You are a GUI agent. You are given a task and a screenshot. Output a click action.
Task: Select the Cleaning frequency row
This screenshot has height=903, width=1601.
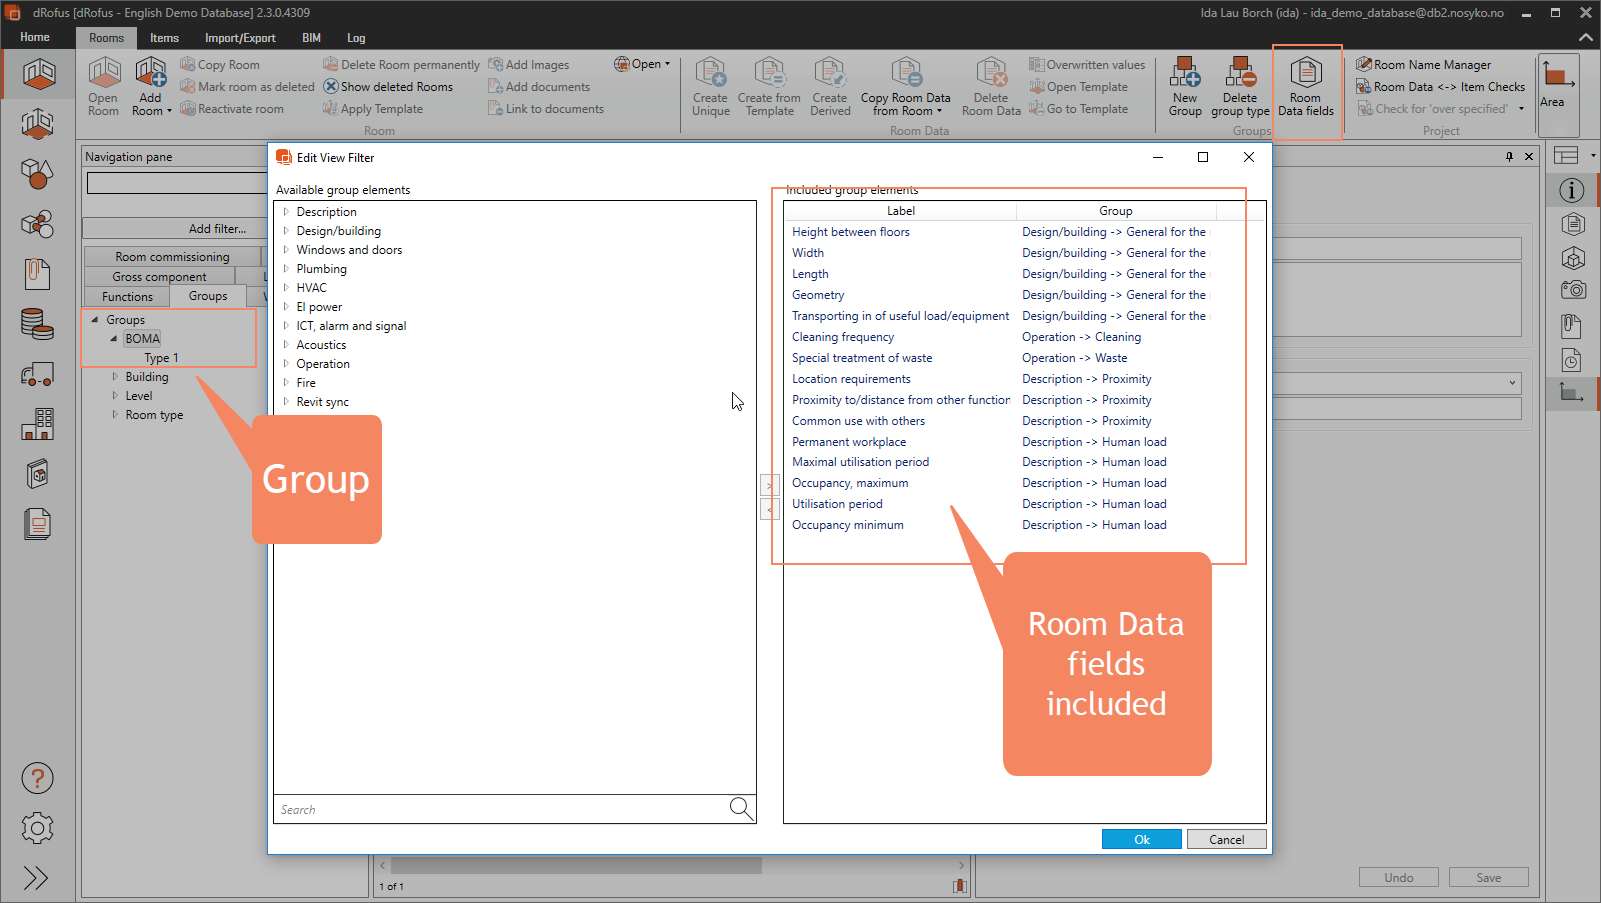[x=843, y=337]
